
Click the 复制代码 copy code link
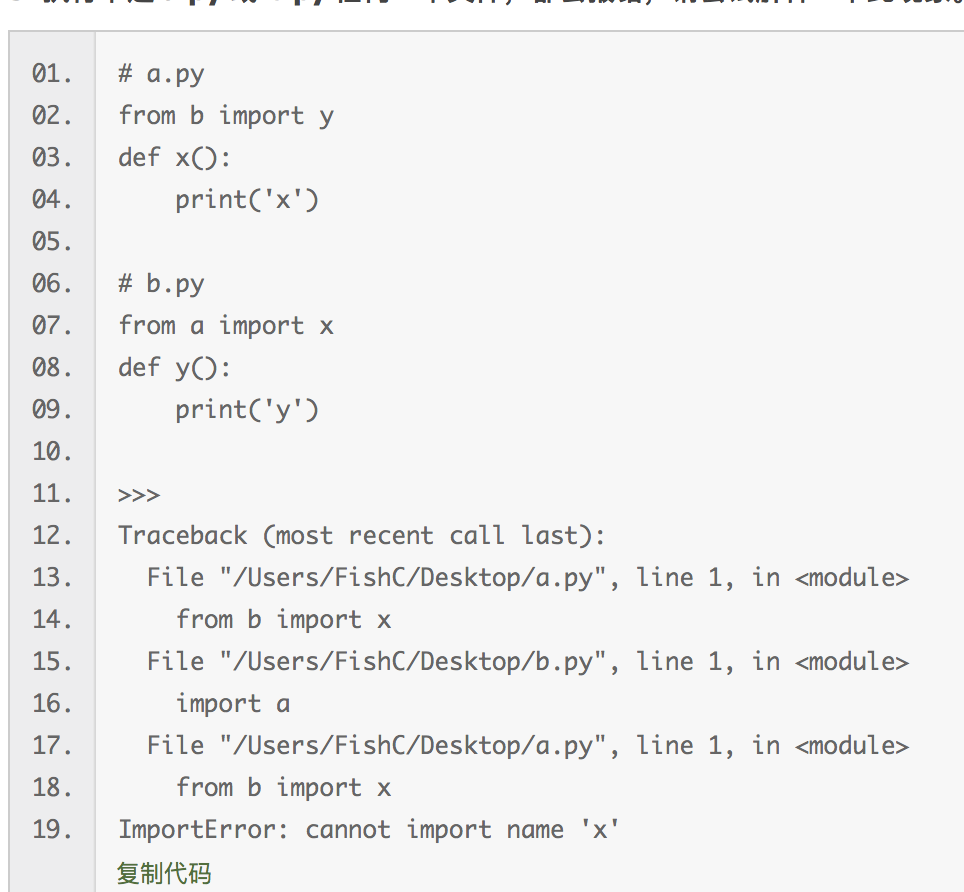pos(164,872)
